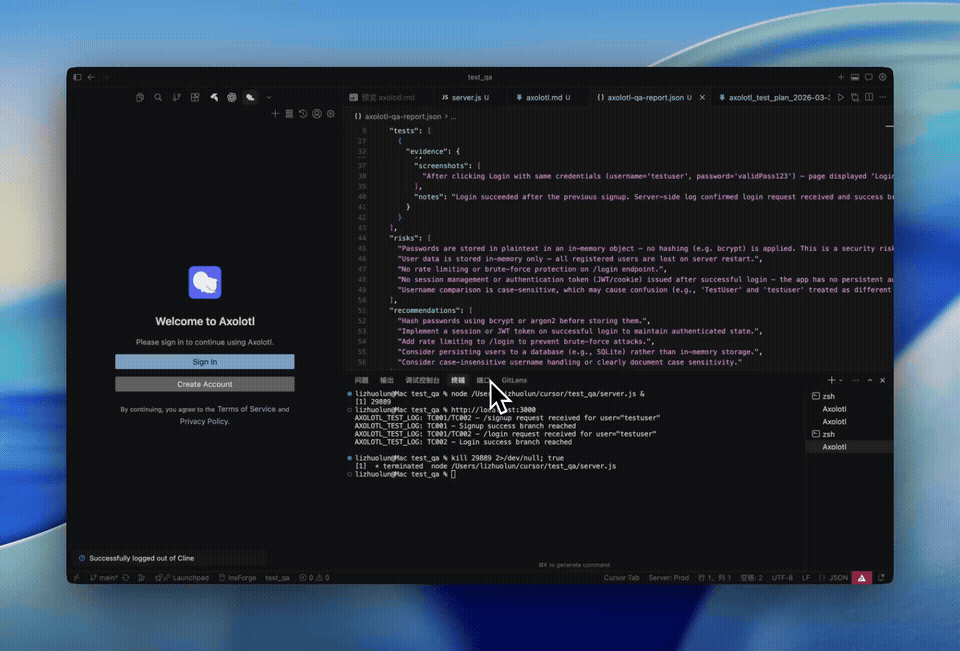Expand the activity bar overflow chevron
This screenshot has height=651, width=960.
[269, 97]
